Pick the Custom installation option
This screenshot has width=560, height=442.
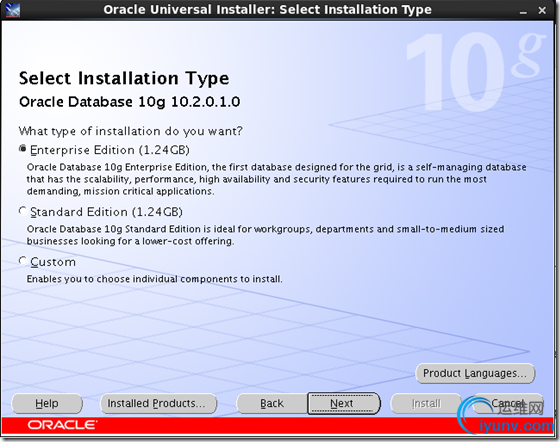[x=23, y=261]
